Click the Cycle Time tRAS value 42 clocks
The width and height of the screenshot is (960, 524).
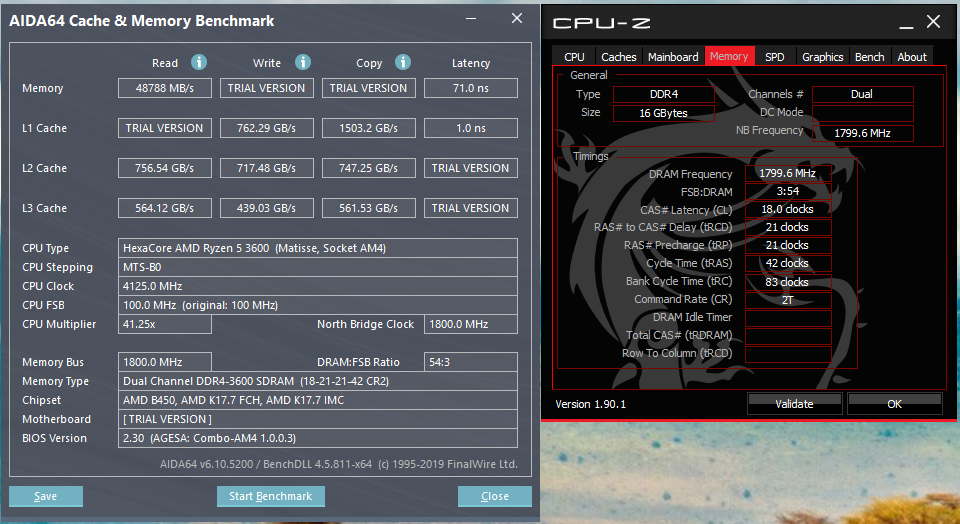[x=788, y=263]
